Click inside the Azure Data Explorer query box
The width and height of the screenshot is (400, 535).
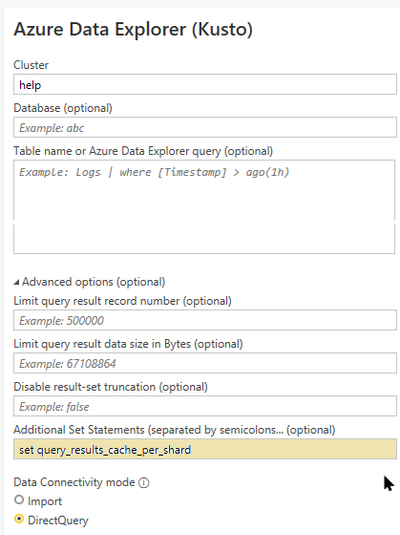tap(204, 207)
